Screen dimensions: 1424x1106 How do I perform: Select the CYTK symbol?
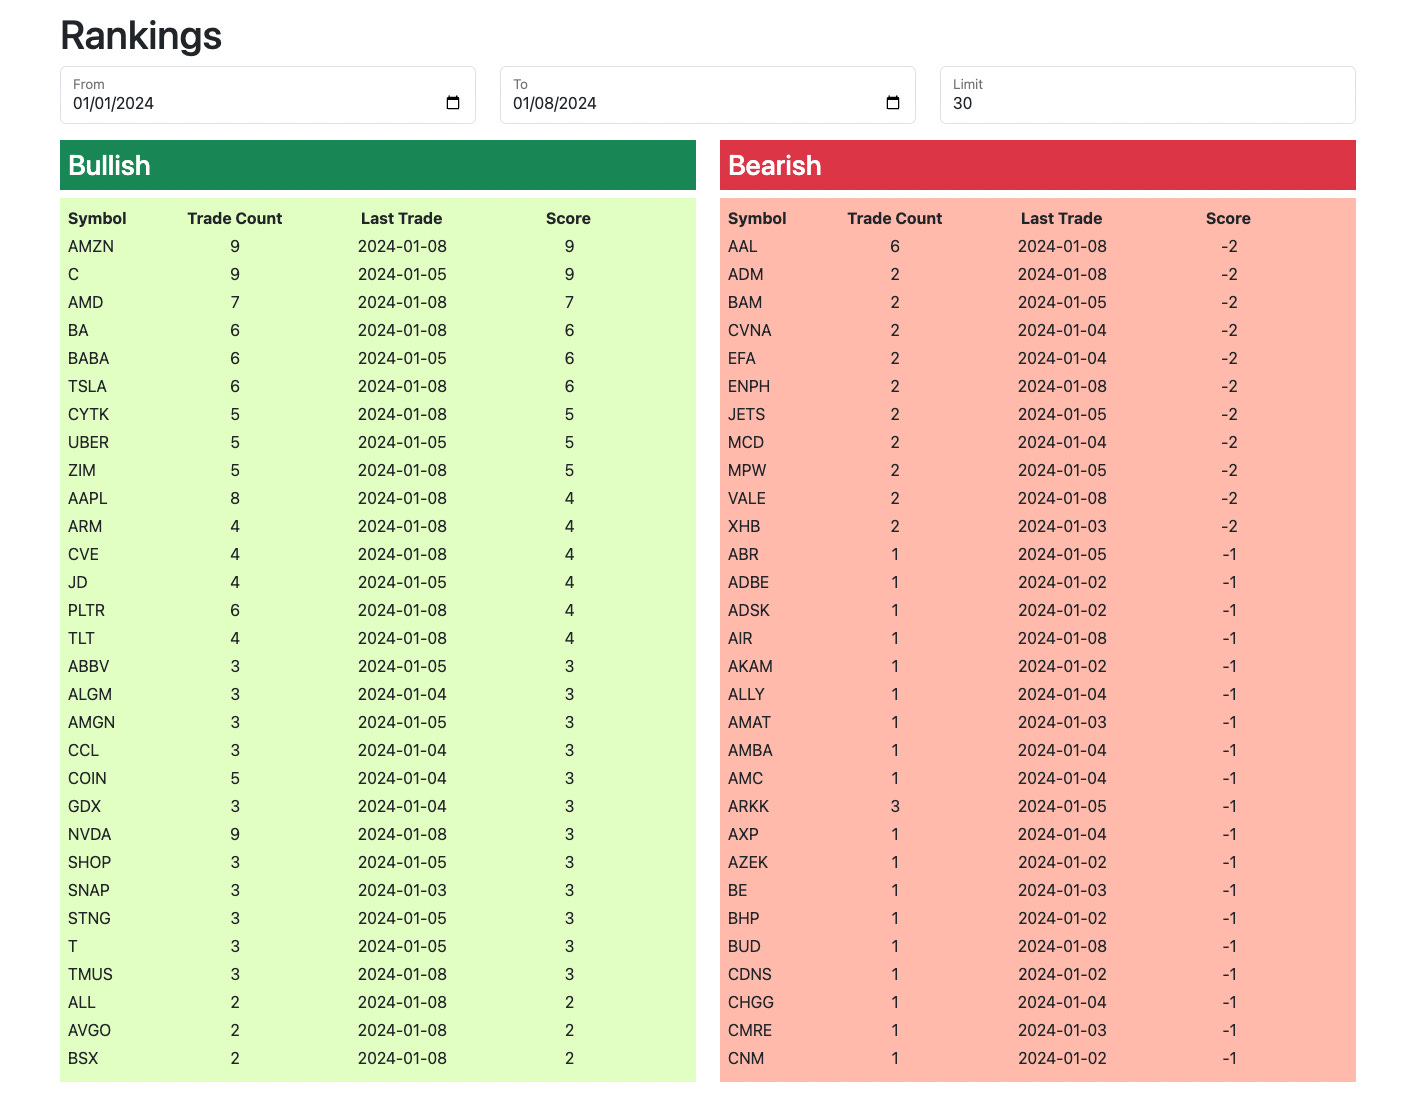point(89,414)
